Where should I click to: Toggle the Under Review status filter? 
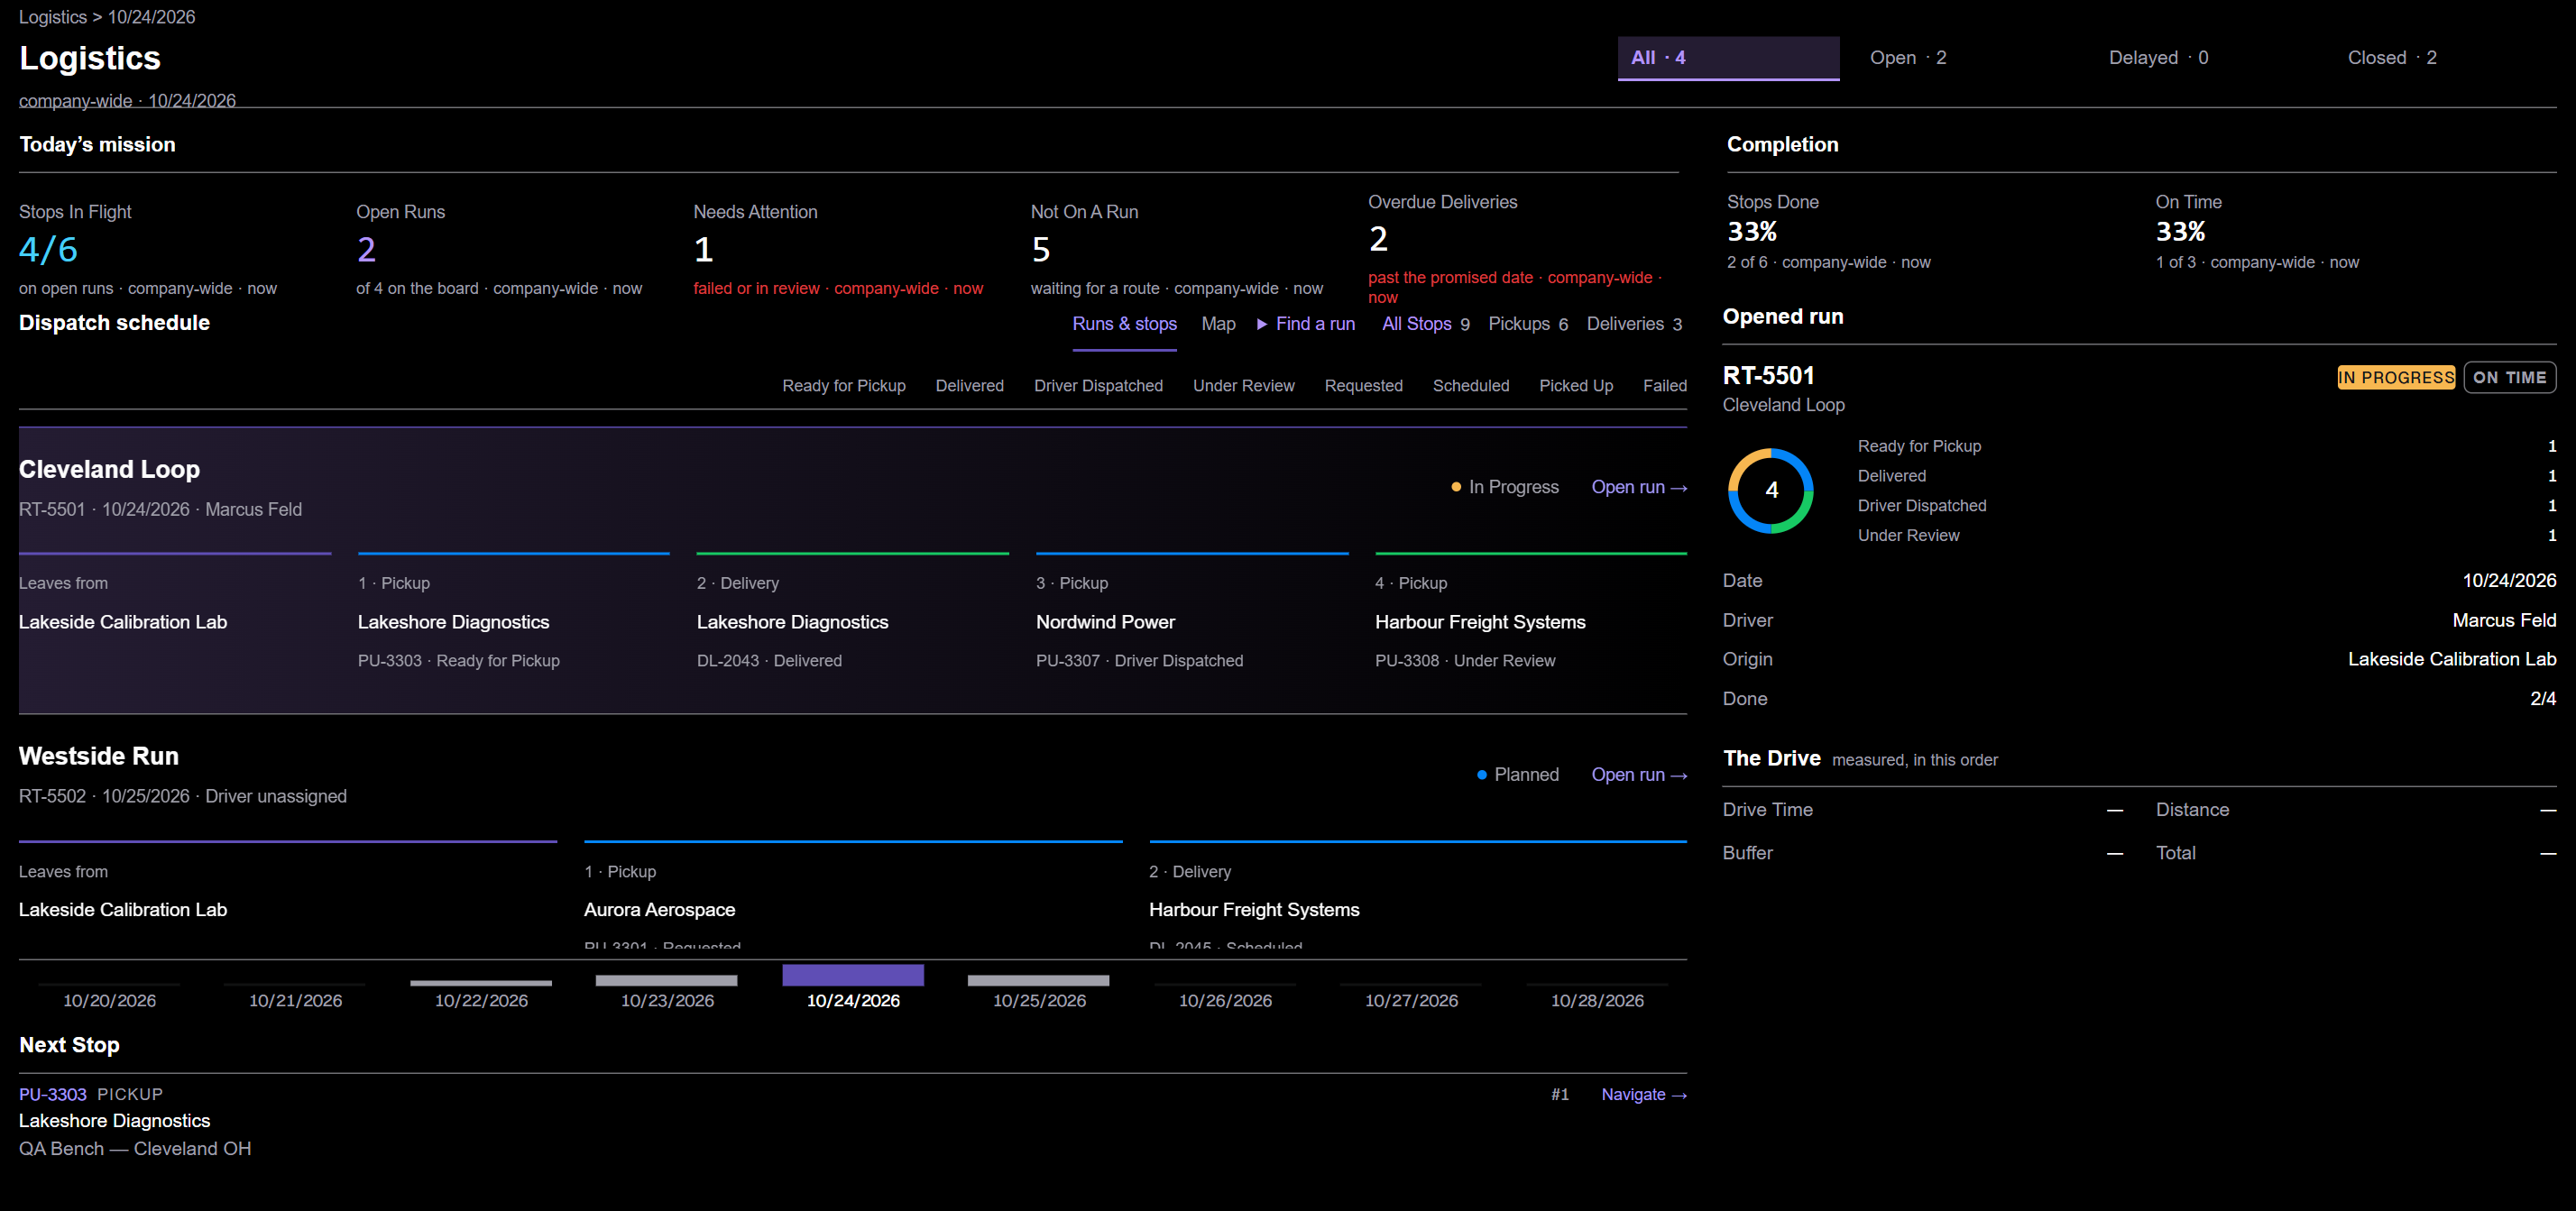[x=1243, y=386]
